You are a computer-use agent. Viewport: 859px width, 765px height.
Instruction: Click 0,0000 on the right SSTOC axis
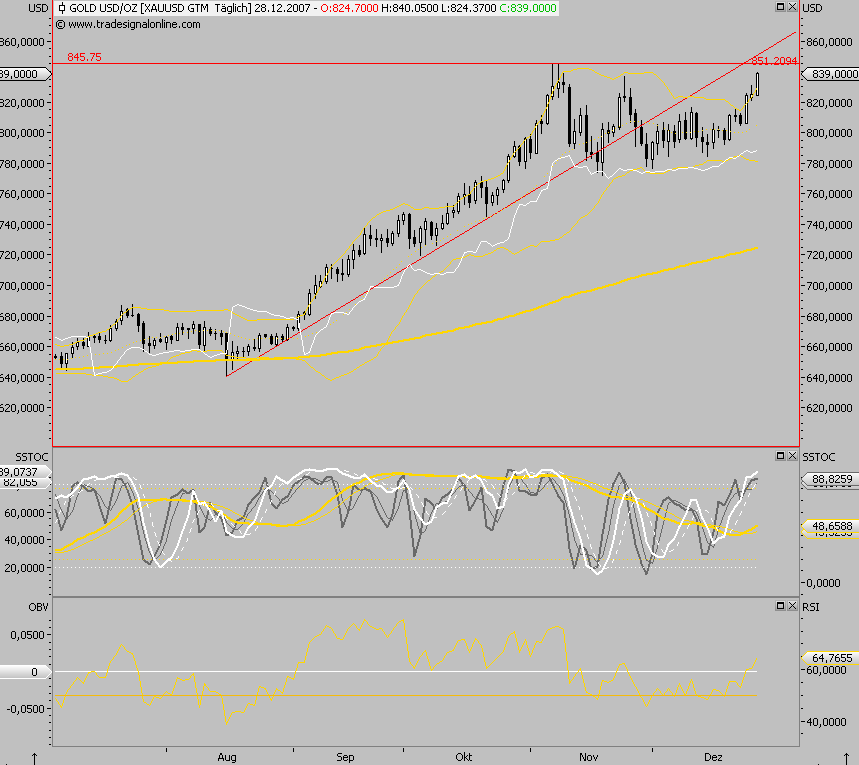pyautogui.click(x=823, y=583)
